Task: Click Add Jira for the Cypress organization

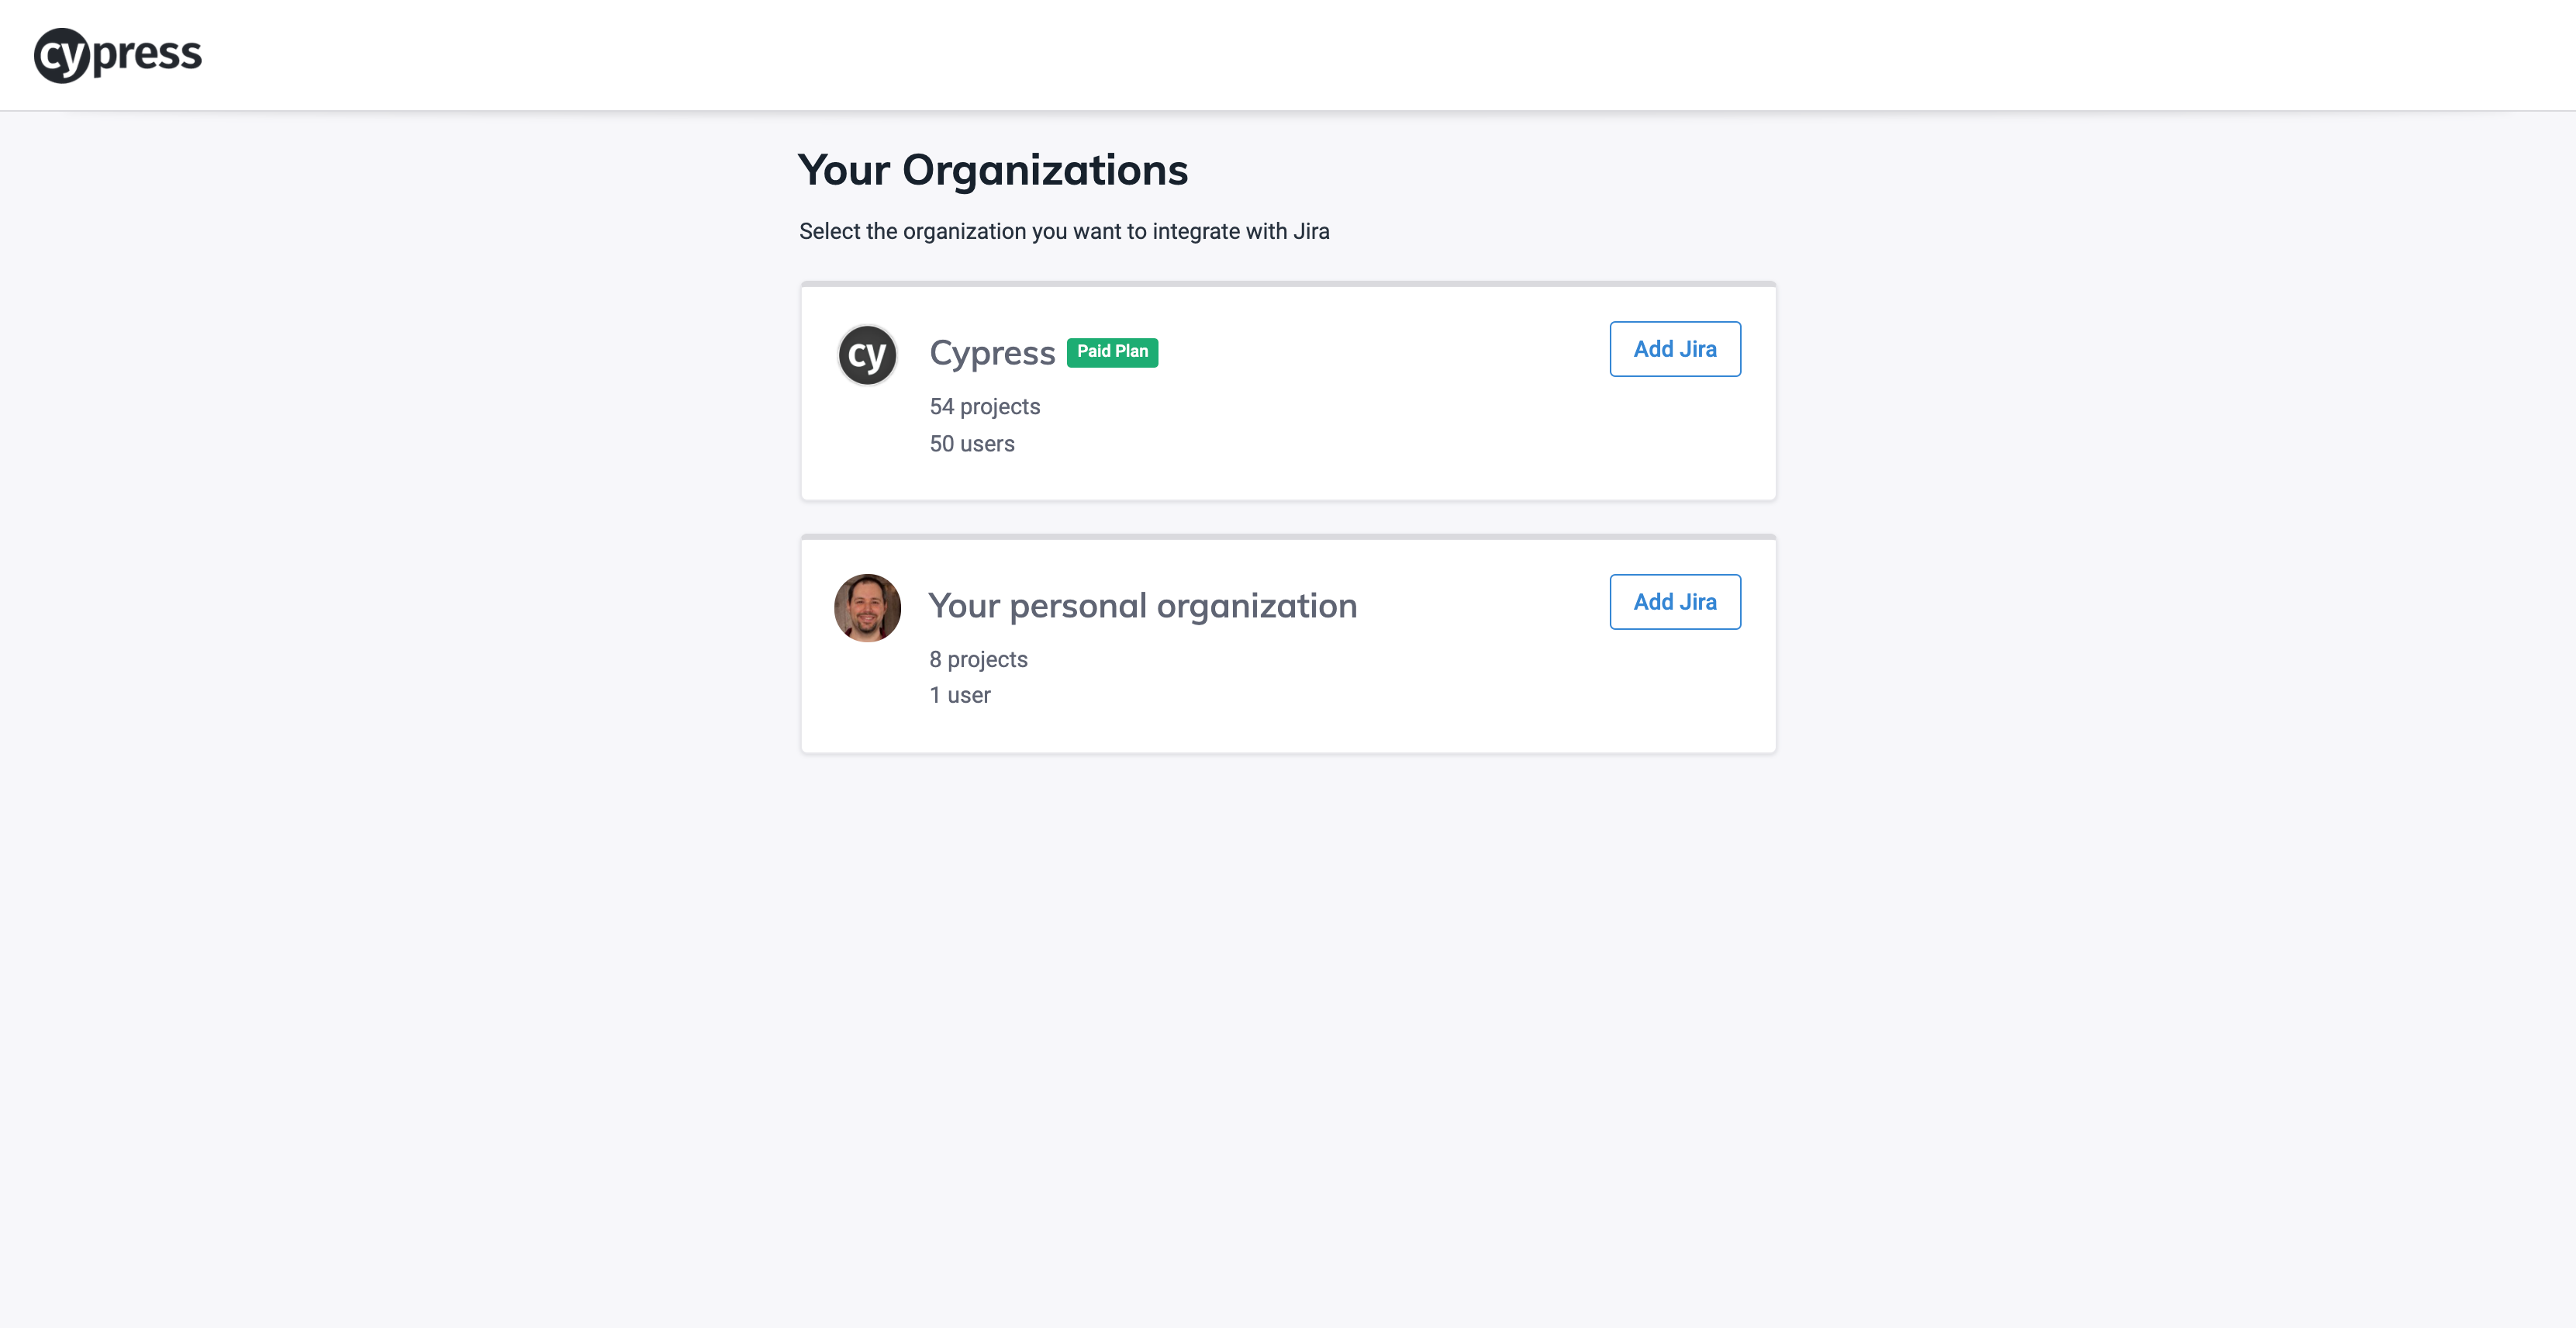Action: [1674, 348]
